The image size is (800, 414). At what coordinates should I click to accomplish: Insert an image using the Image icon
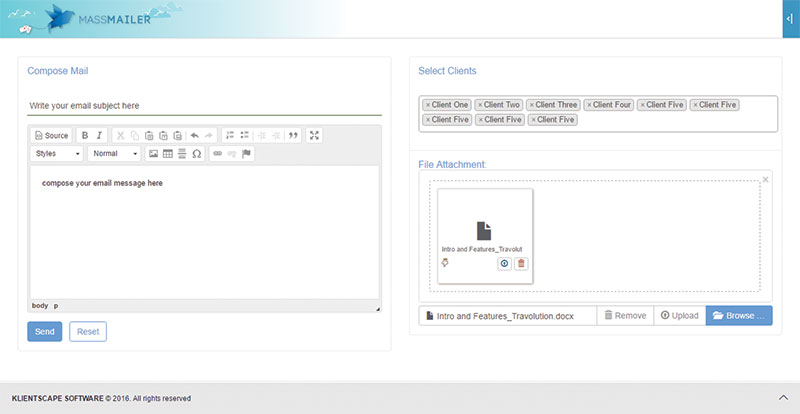point(153,154)
